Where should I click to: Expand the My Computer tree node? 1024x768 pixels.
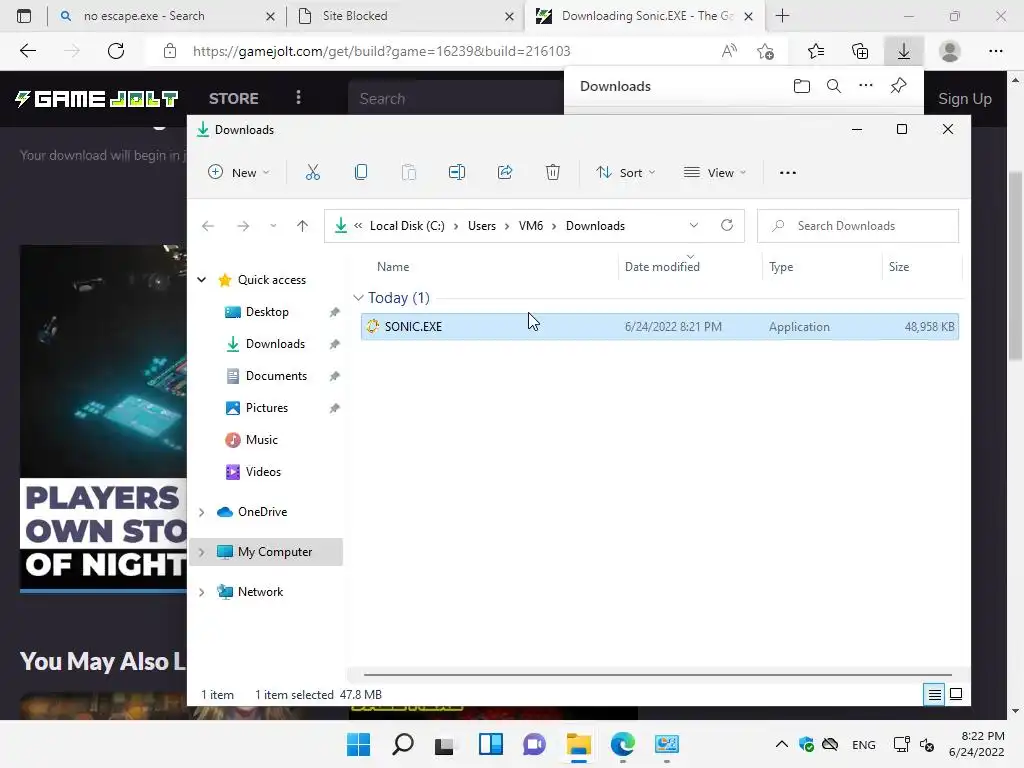pyautogui.click(x=202, y=552)
